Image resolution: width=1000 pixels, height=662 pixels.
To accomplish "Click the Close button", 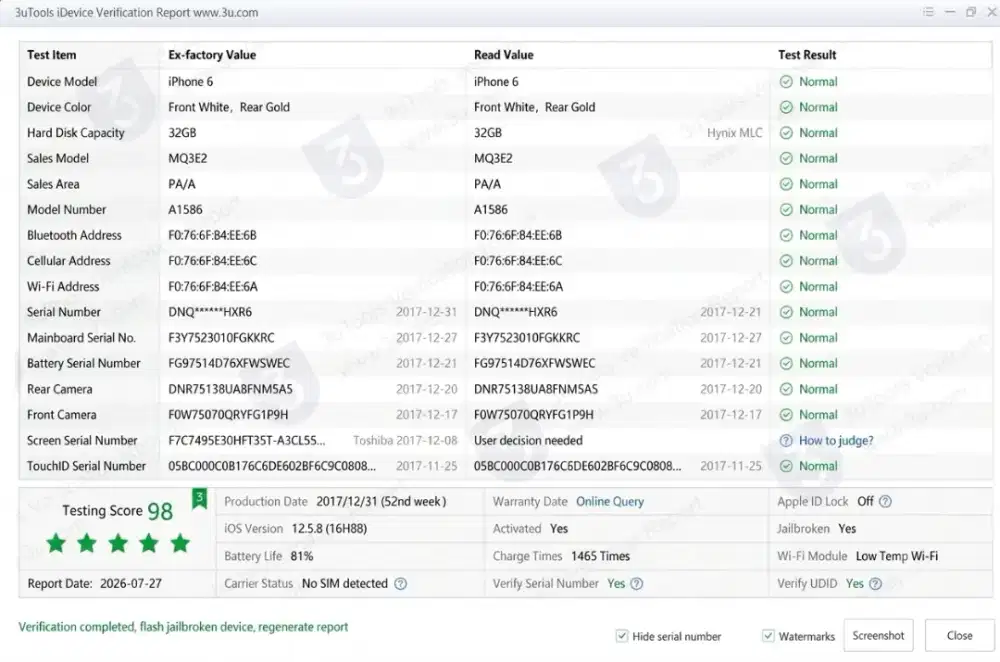I will (959, 635).
